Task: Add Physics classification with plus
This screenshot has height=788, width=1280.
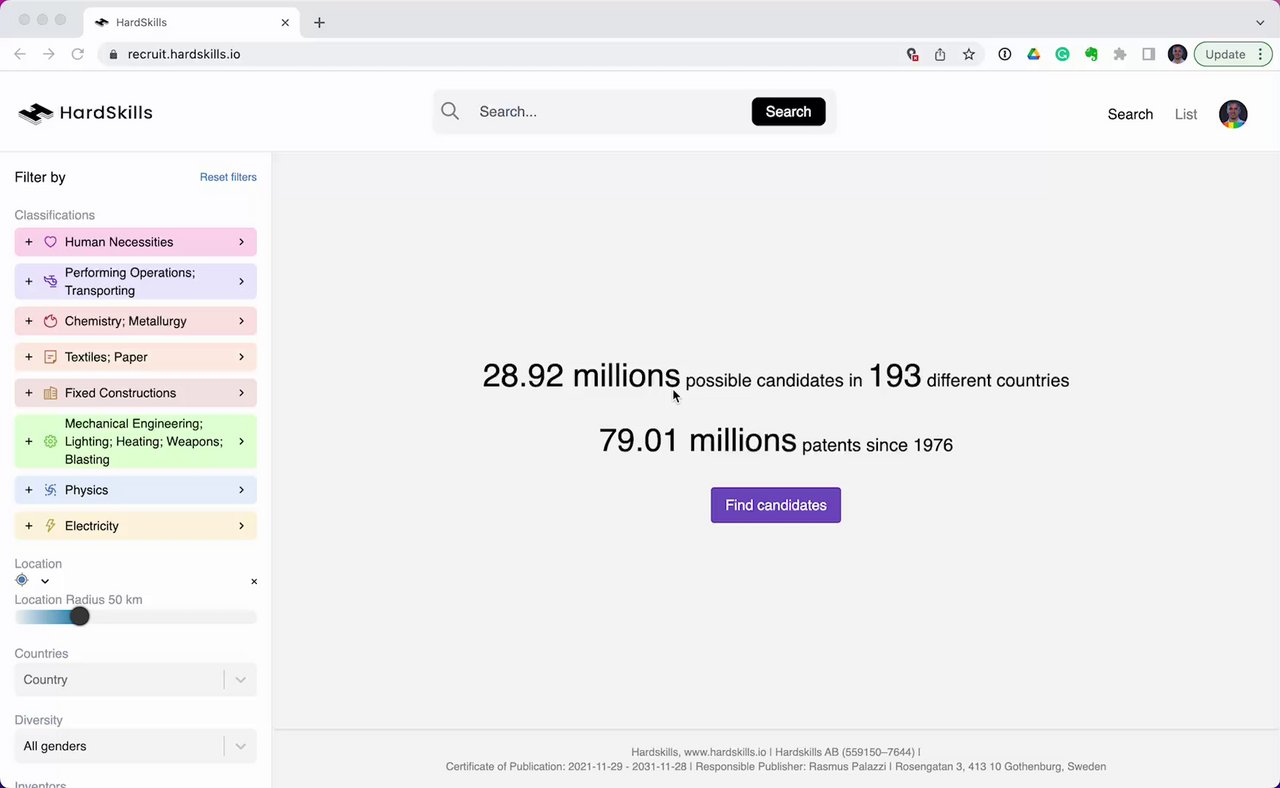Action: (x=29, y=490)
